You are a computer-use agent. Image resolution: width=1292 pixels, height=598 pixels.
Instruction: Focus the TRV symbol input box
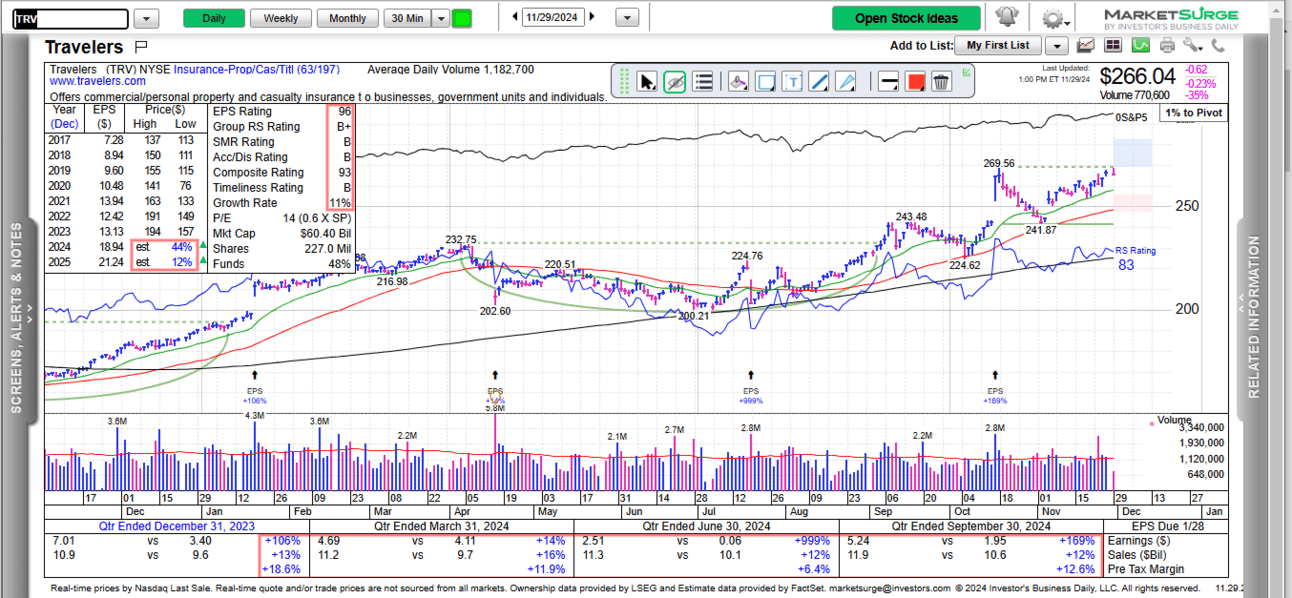(x=71, y=18)
